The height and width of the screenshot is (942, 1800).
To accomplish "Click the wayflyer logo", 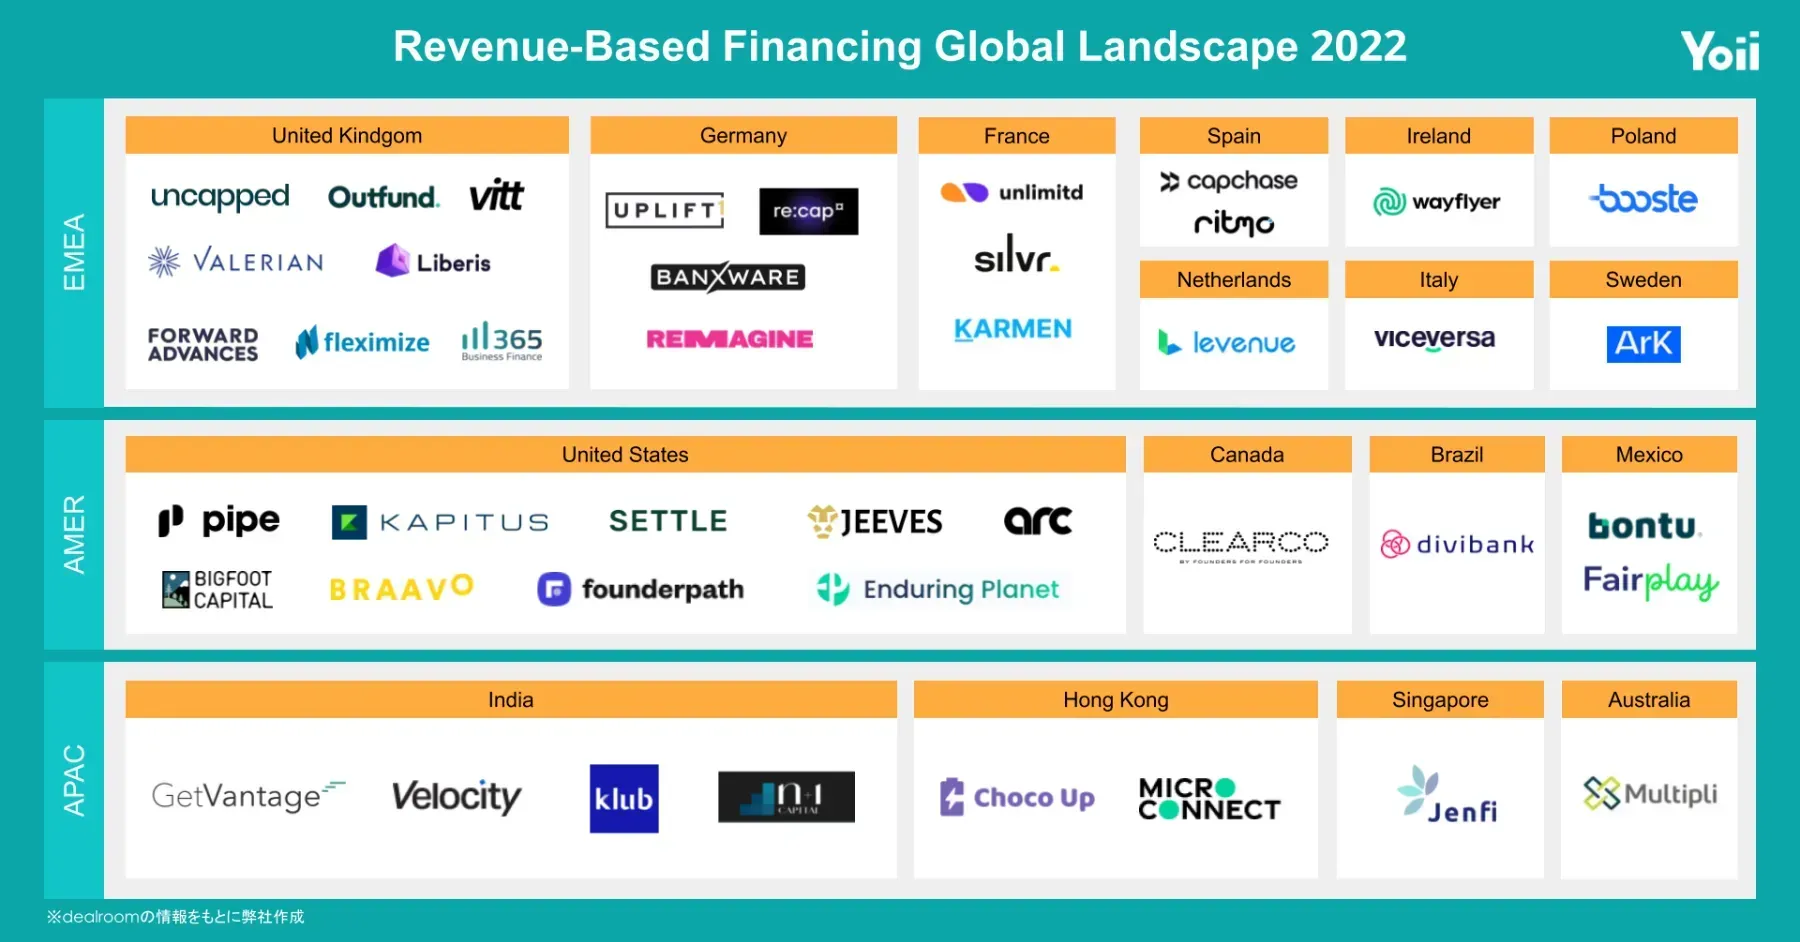I will pos(1436,202).
